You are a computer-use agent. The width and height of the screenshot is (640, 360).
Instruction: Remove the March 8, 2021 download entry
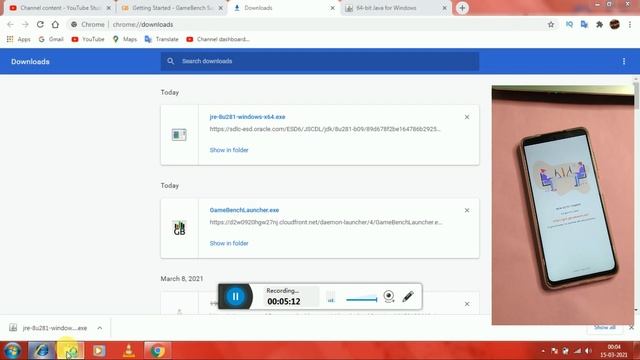click(x=467, y=304)
